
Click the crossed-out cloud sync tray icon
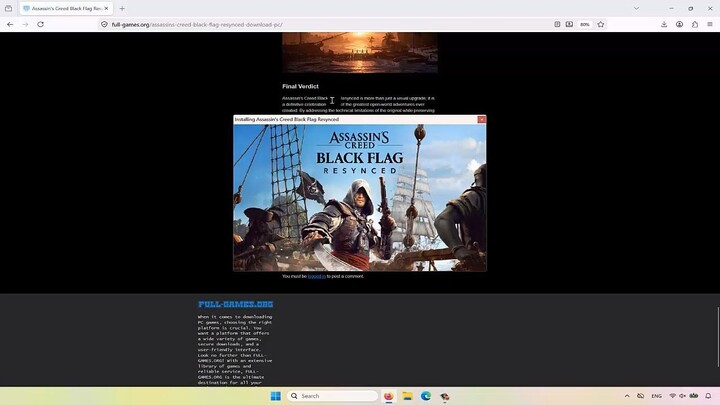tap(641, 396)
